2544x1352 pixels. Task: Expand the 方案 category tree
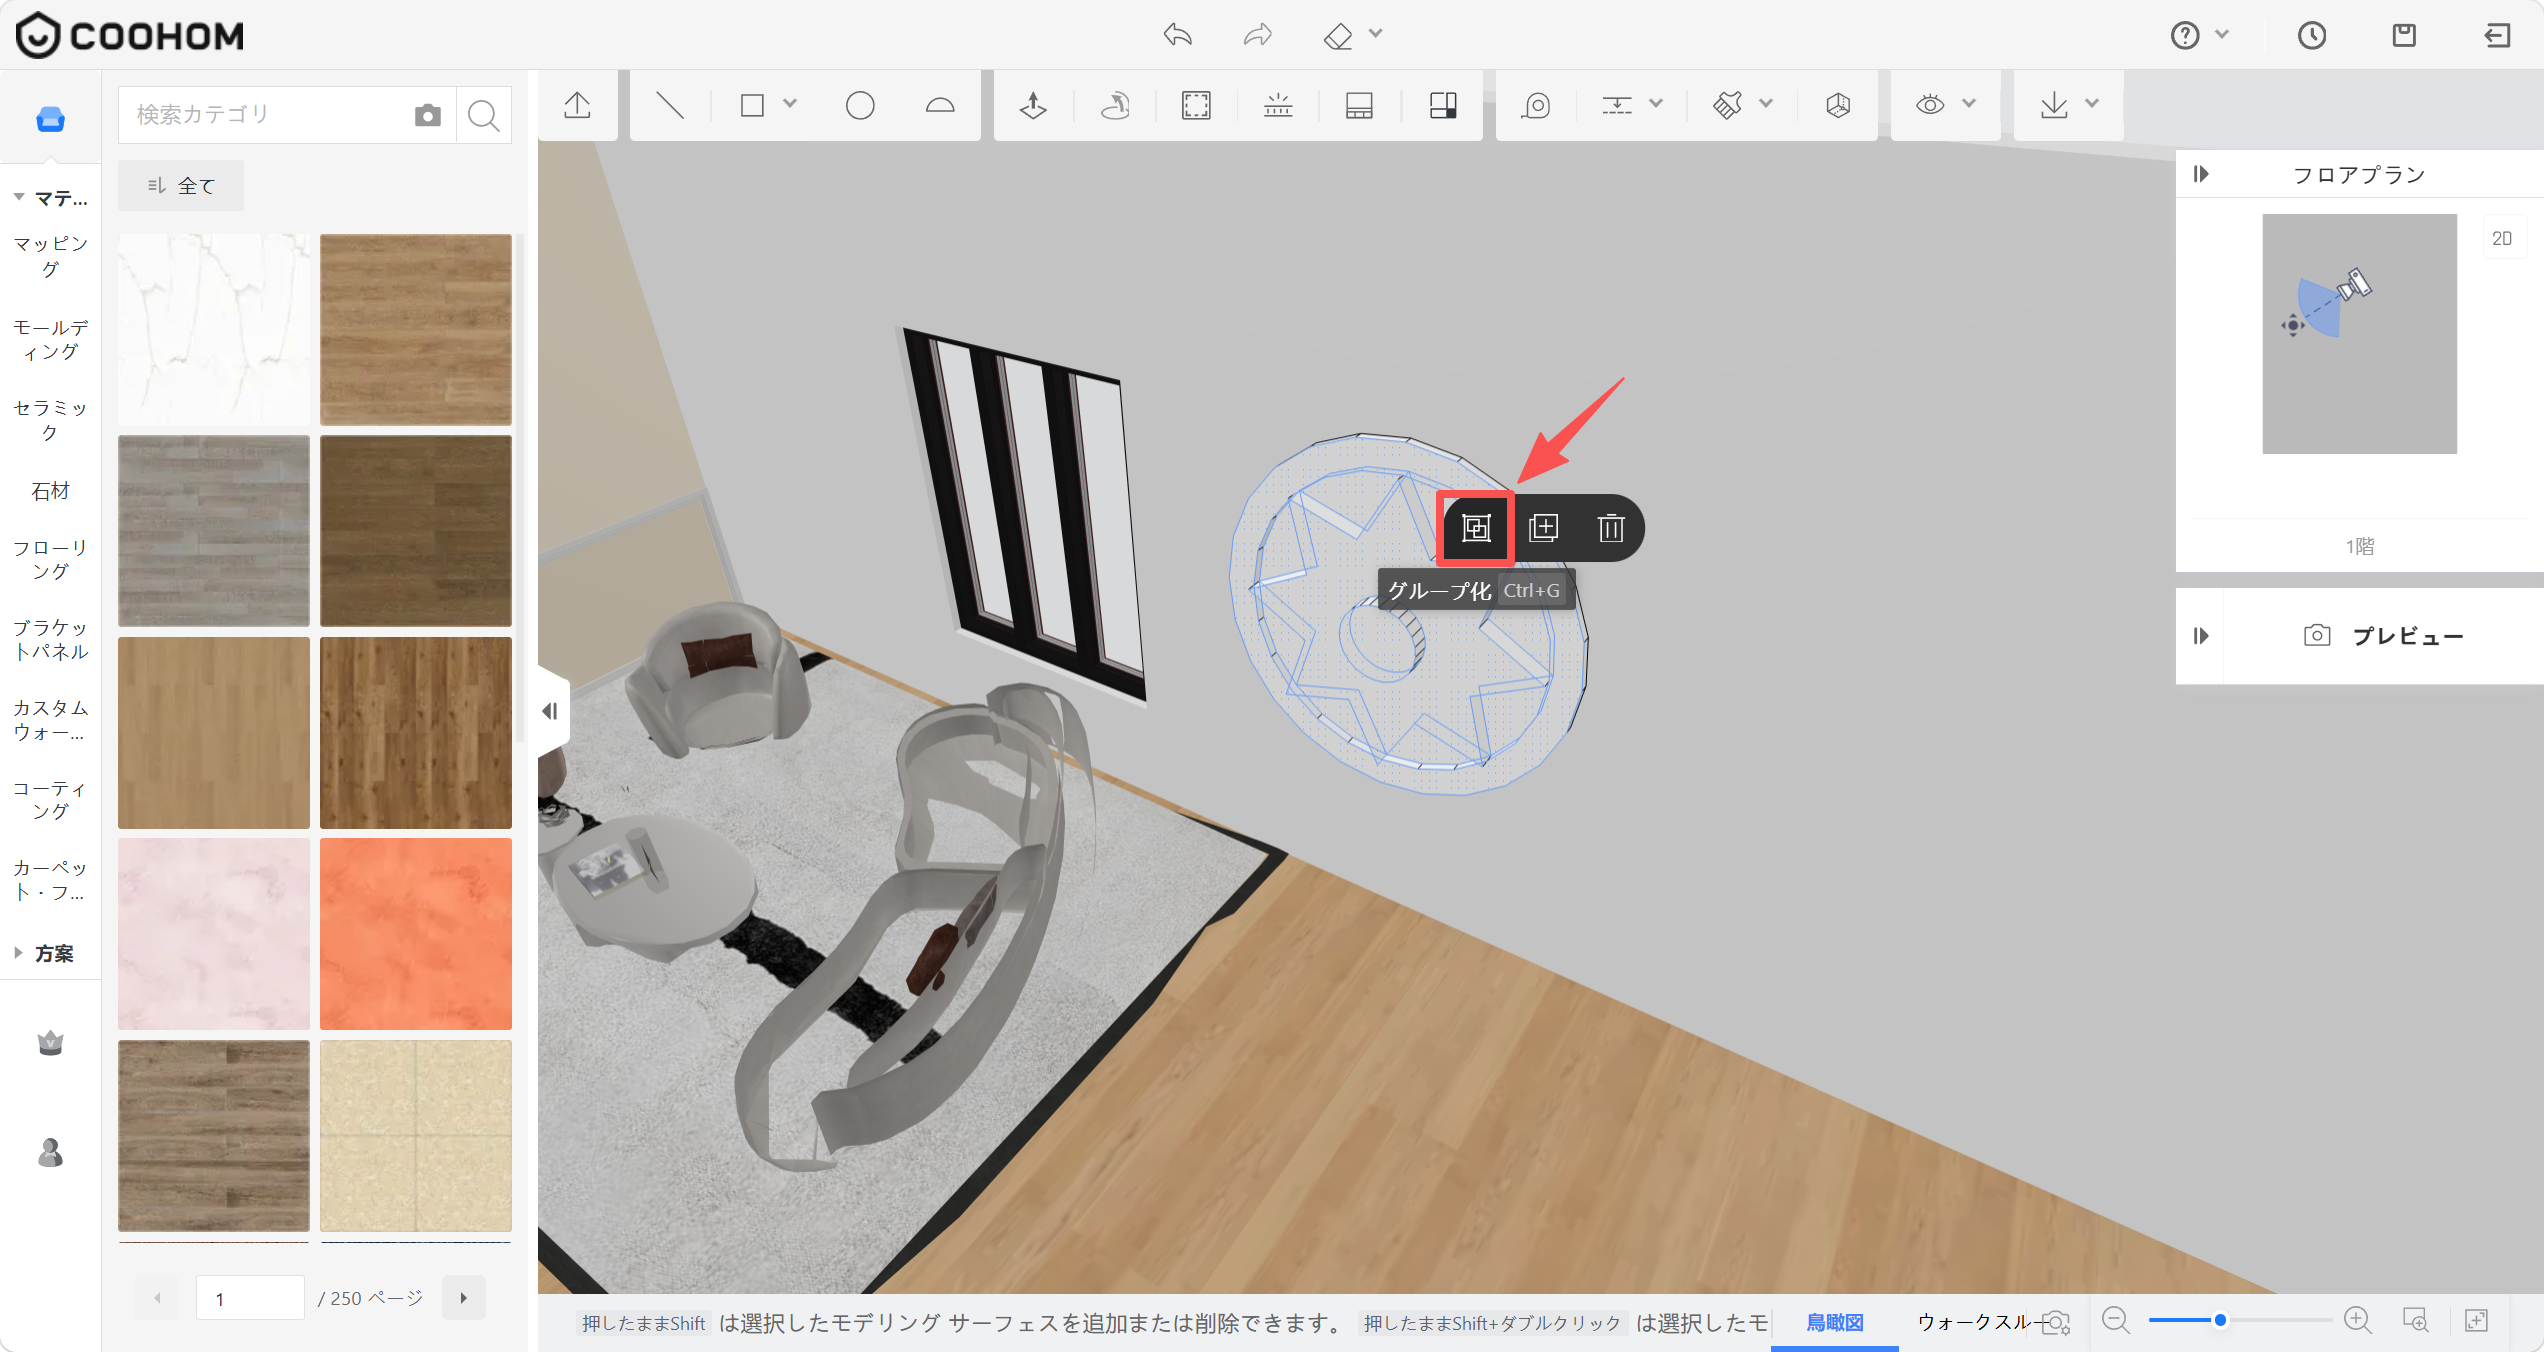coord(19,953)
